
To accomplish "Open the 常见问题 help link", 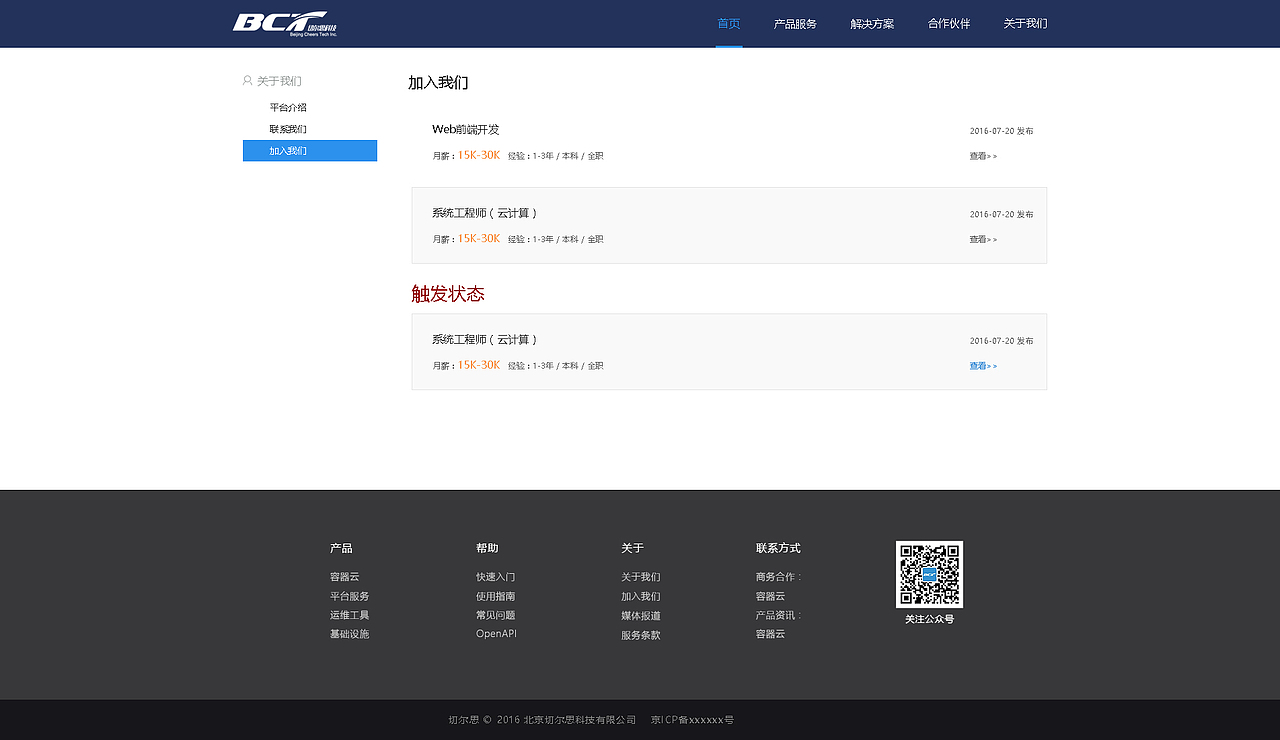I will 495,614.
